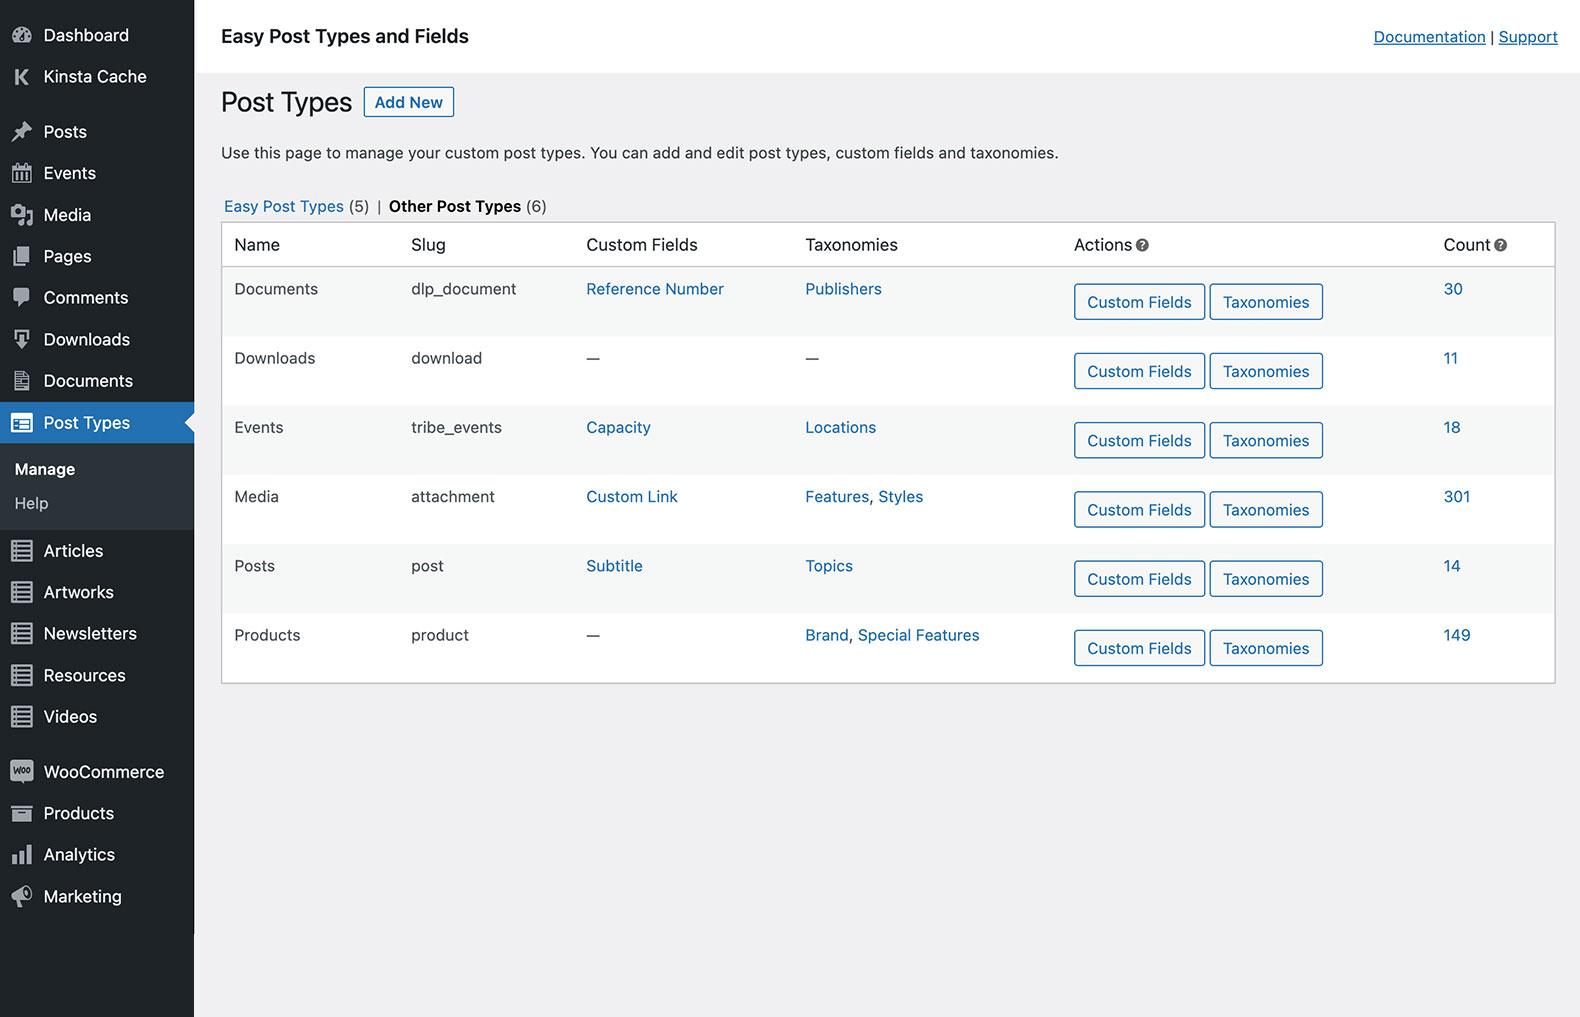Viewport: 1580px width, 1017px height.
Task: Click the Media library icon
Action: (22, 215)
